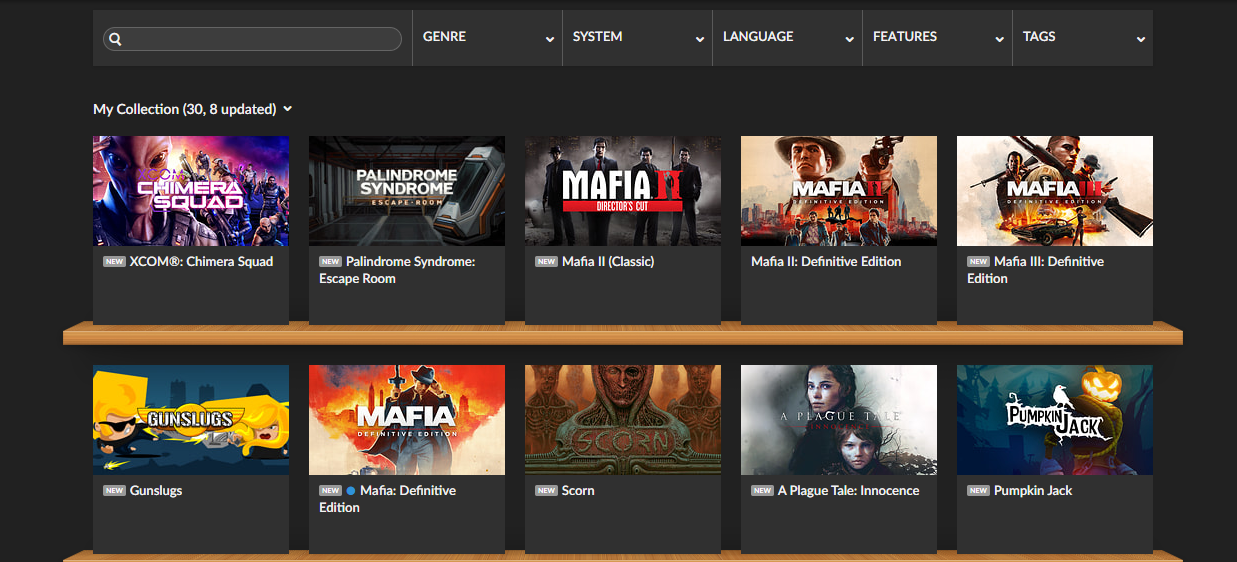This screenshot has height=562, width=1237.
Task: Click A Plague Tale: Innocence title
Action: (848, 491)
